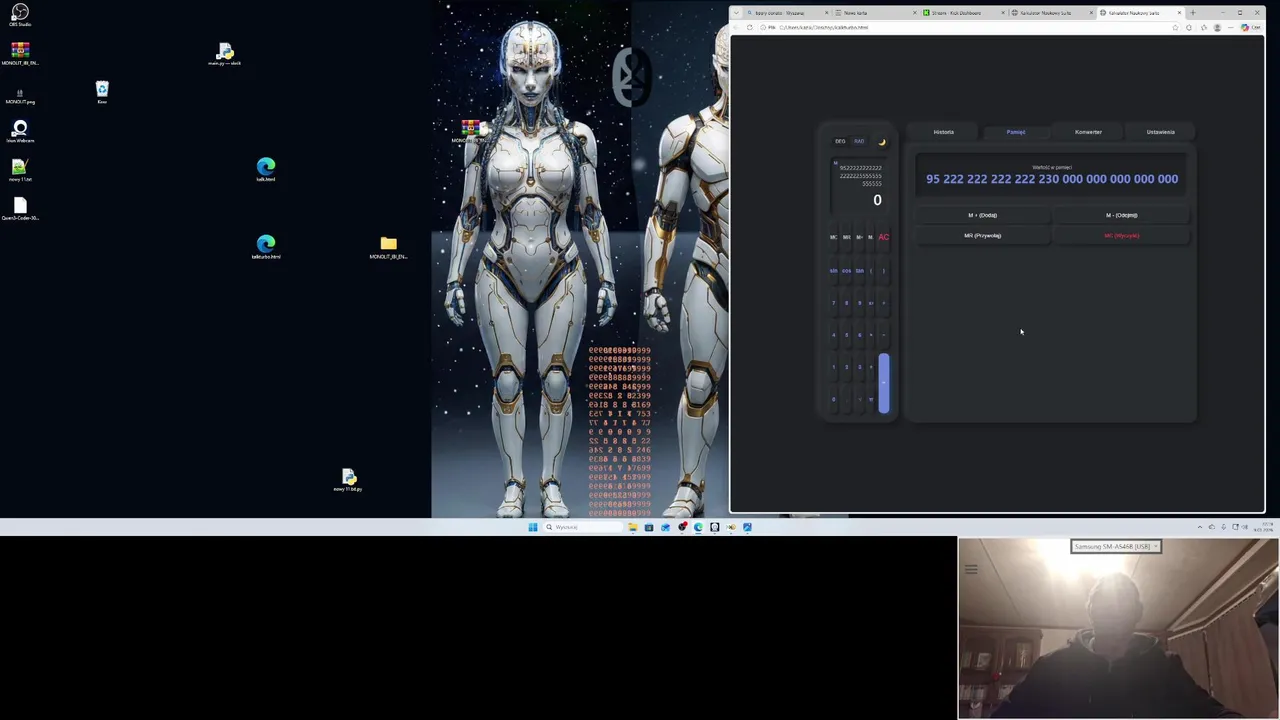Open Recycle Bin (Kosz) icon
Screen dimensions: 1280x720
(102, 92)
